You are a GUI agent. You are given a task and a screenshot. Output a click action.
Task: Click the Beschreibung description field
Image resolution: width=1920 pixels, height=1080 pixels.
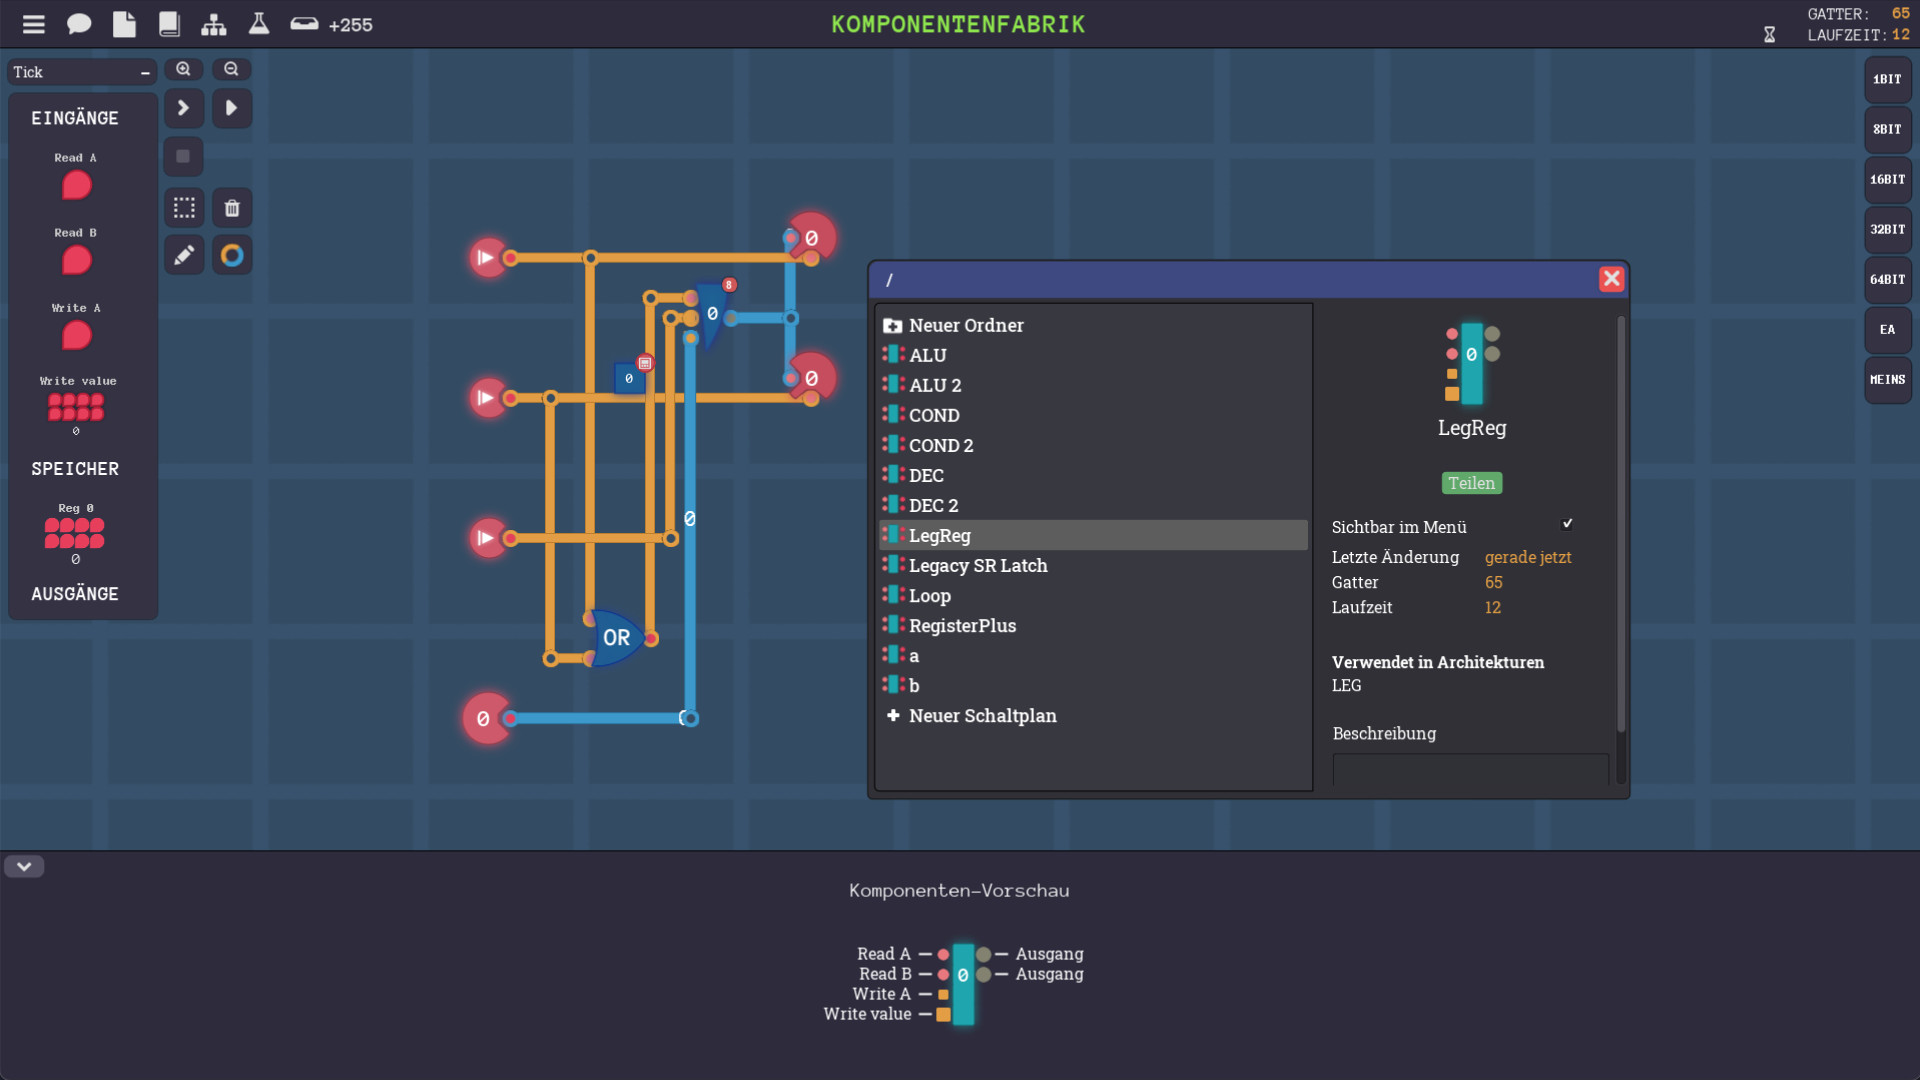click(1470, 769)
